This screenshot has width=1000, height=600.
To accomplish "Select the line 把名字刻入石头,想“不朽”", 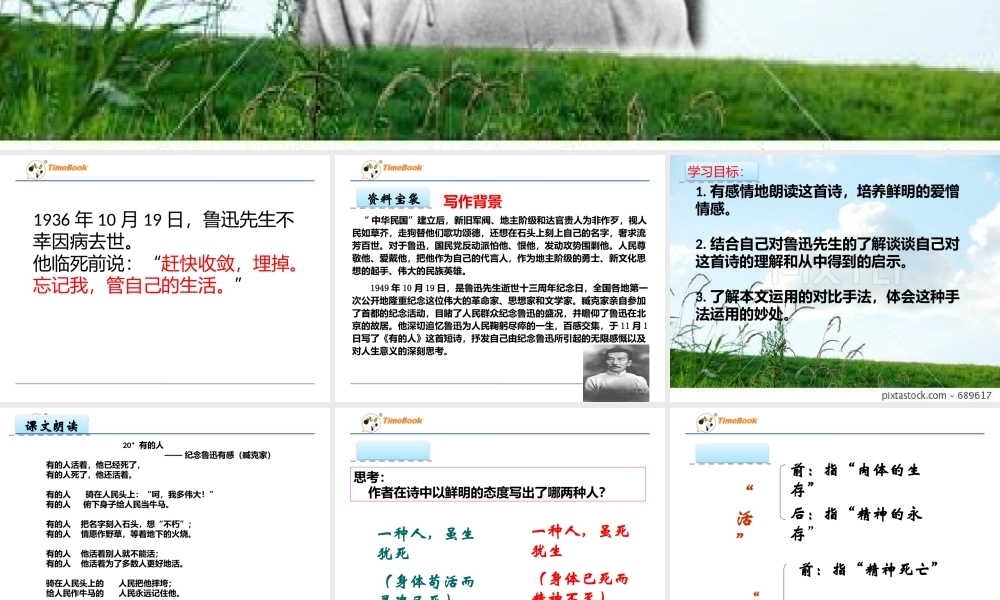I will pyautogui.click(x=136, y=524).
